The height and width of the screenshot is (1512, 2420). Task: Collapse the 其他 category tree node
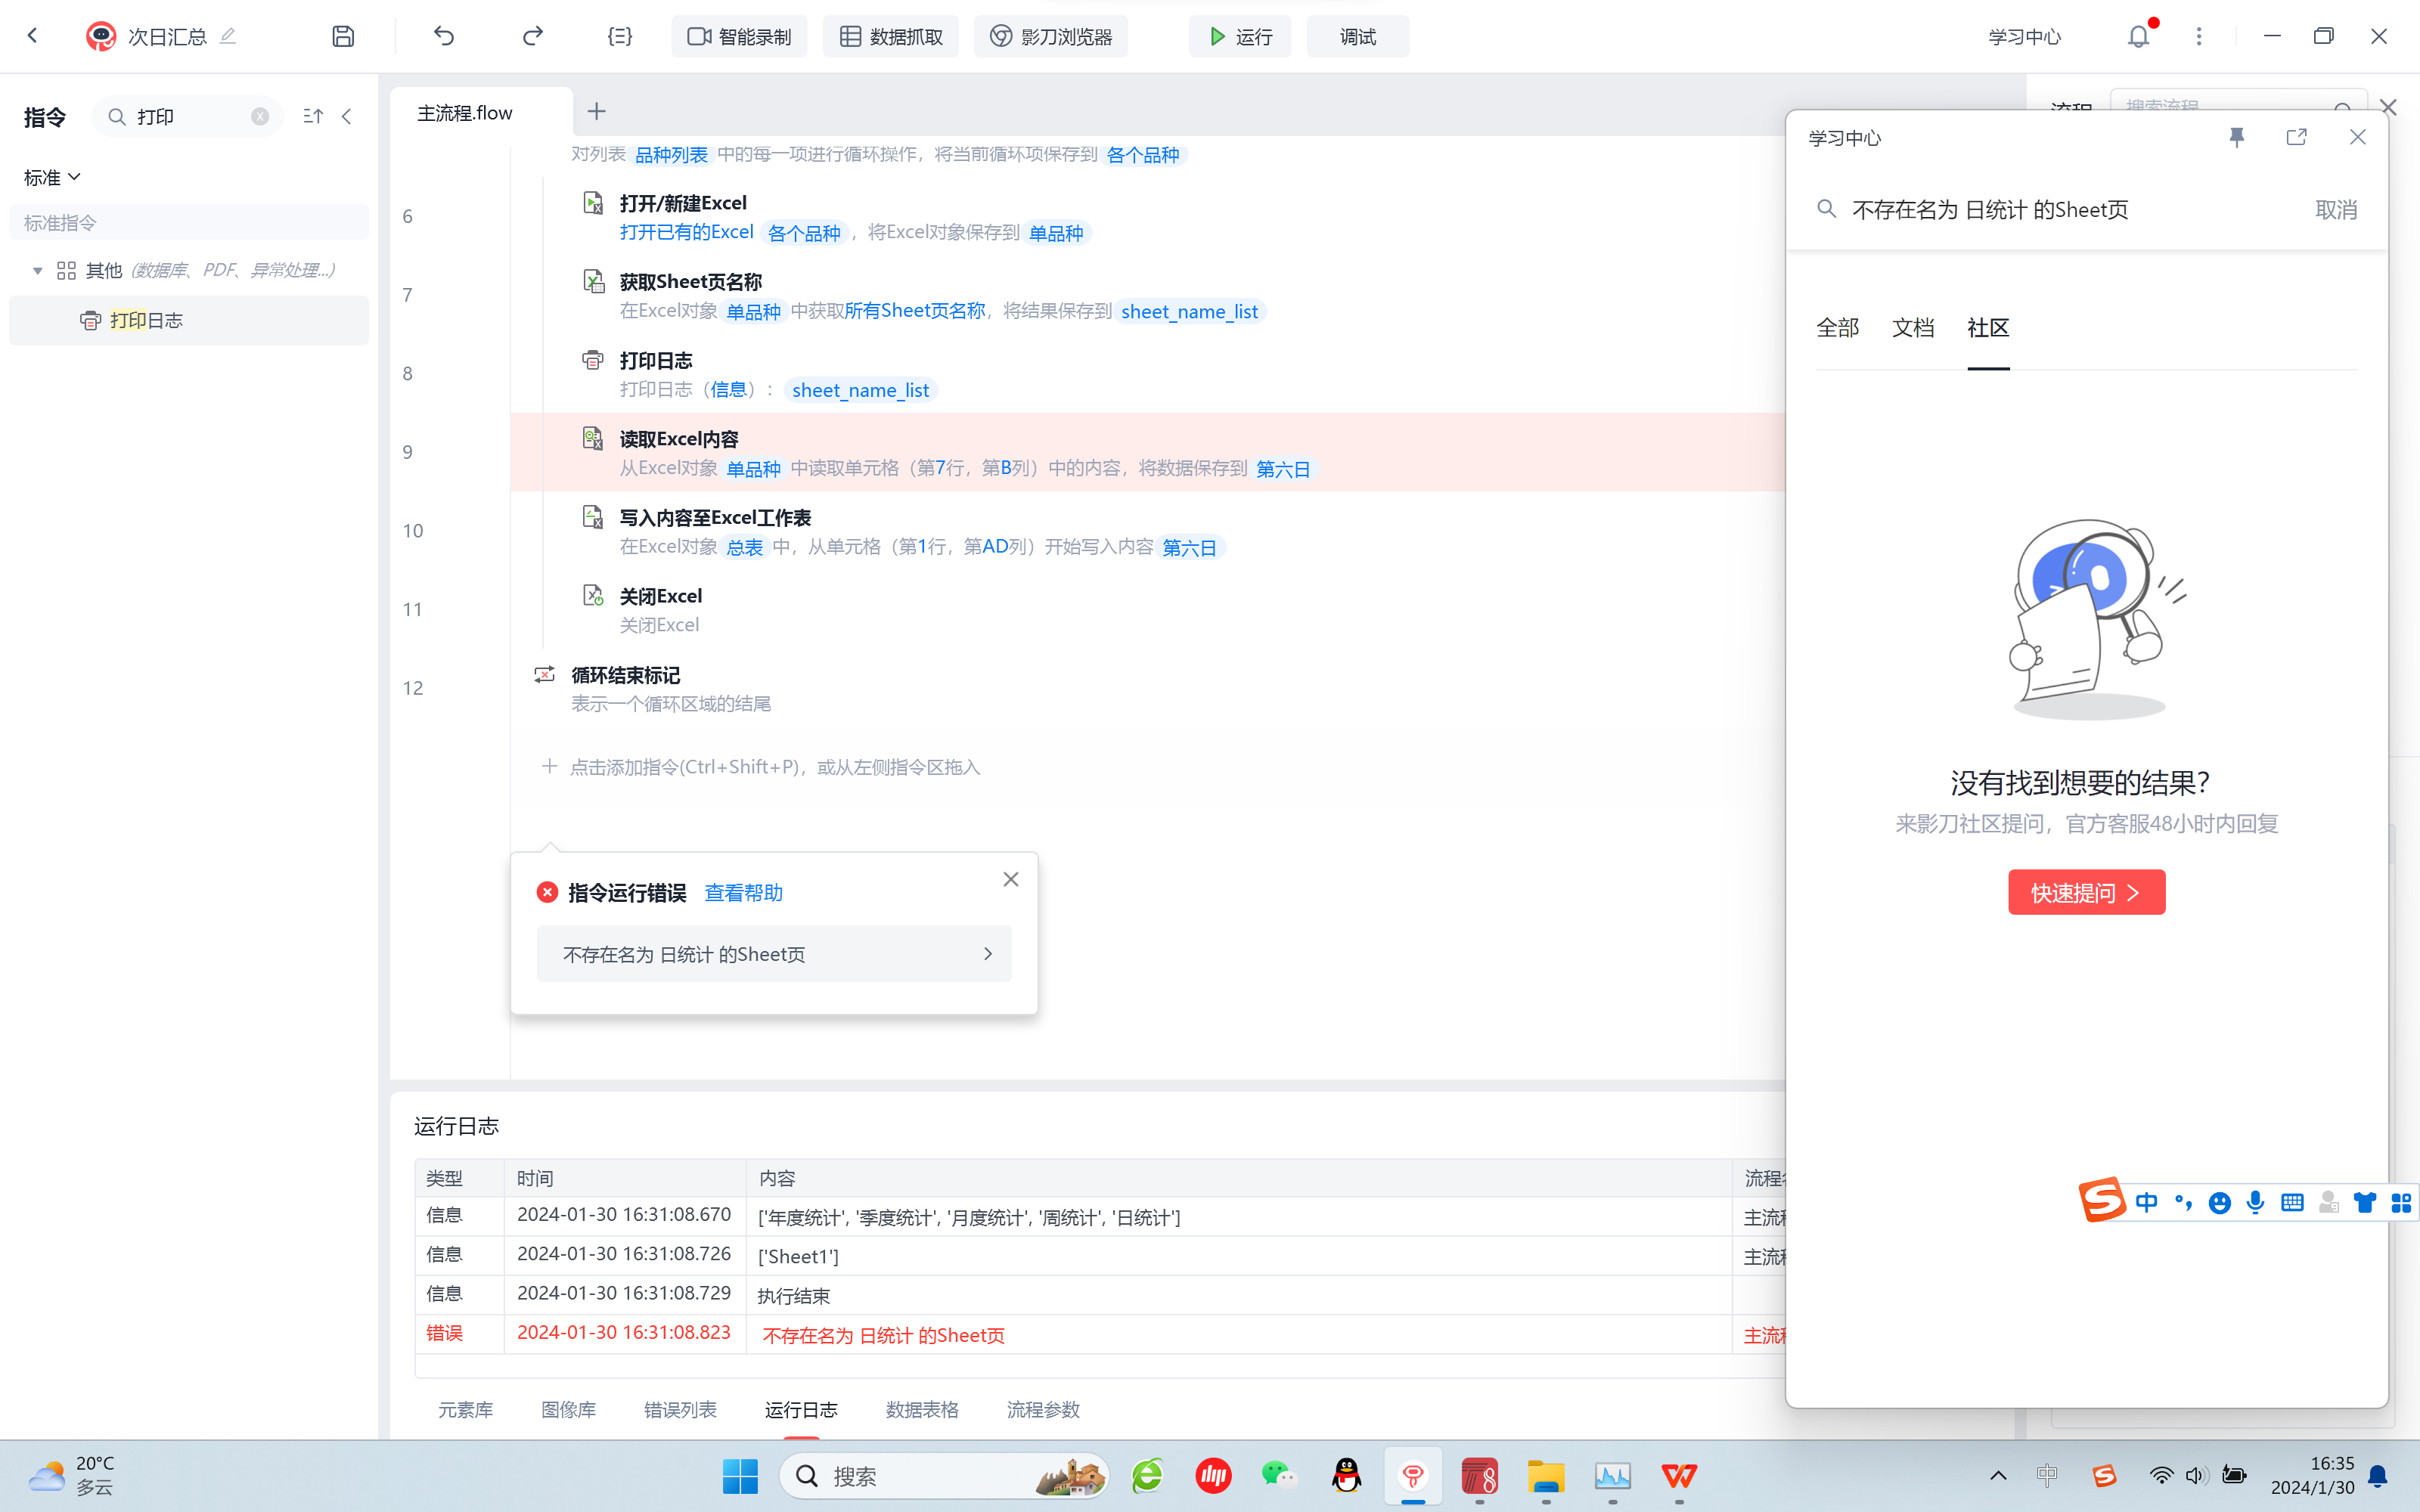pyautogui.click(x=38, y=270)
